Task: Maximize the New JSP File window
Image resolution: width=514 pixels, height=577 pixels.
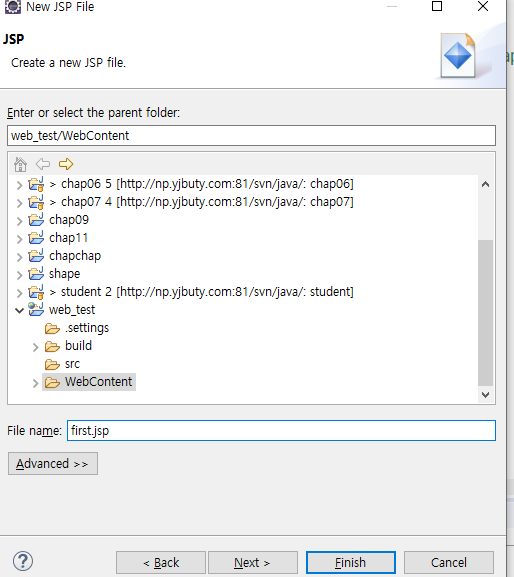Action: [x=437, y=6]
